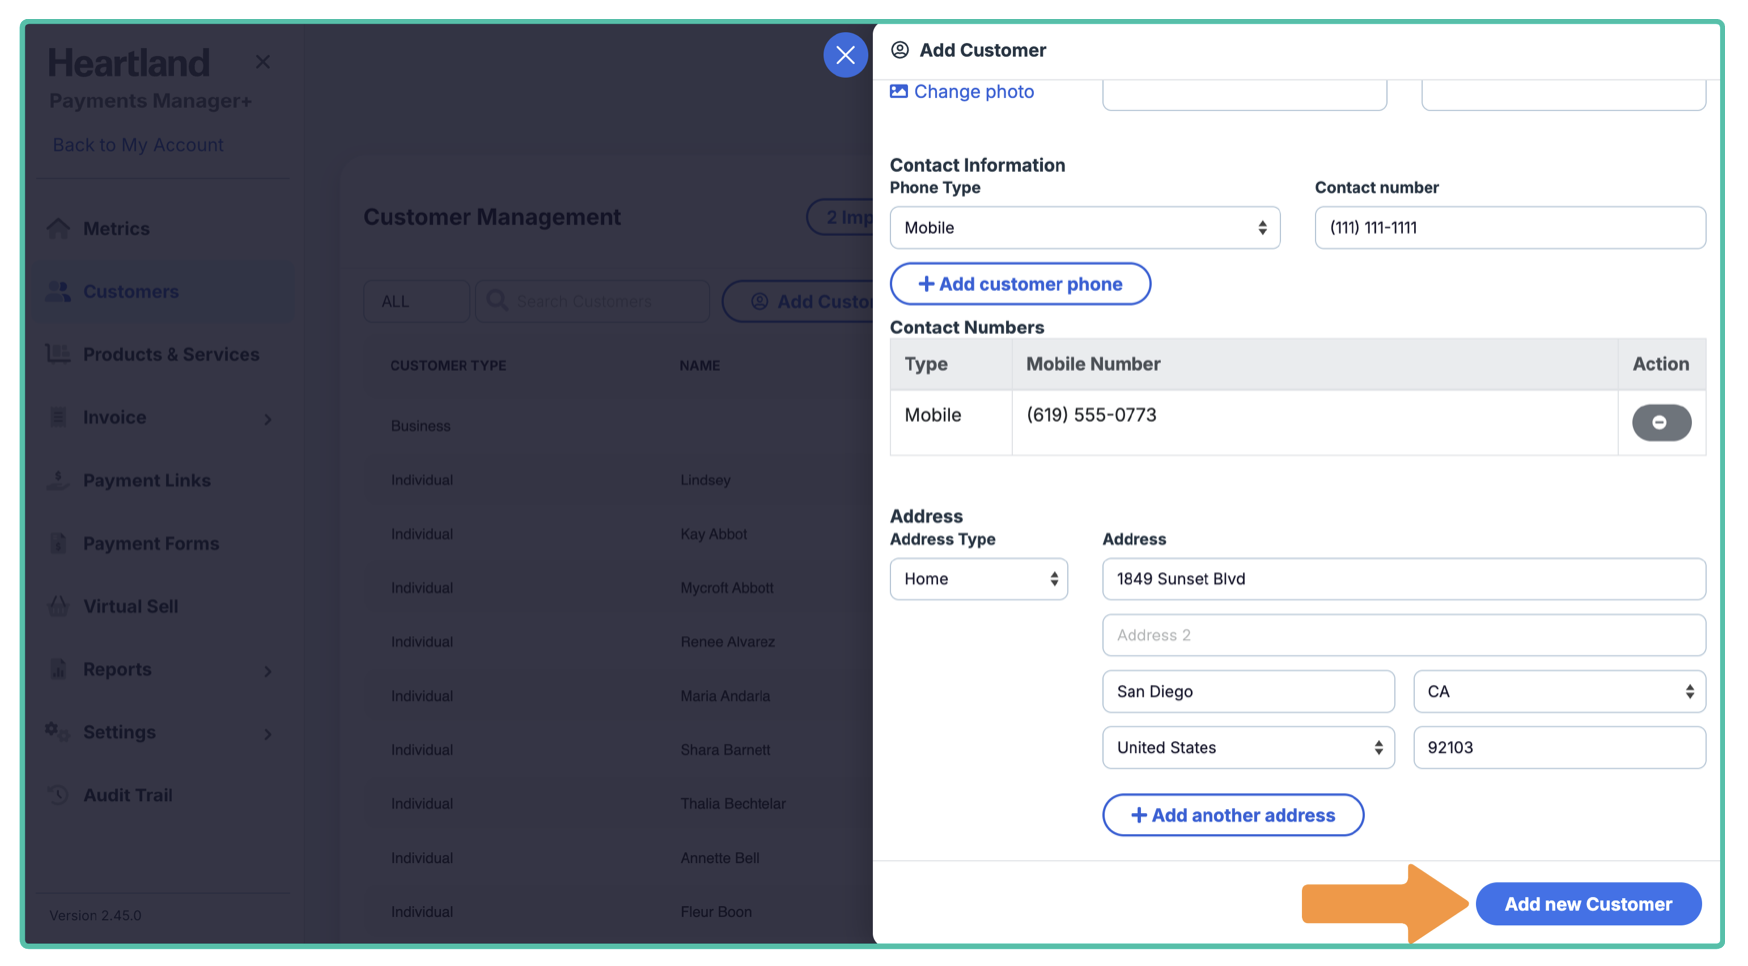The height and width of the screenshot is (966, 1748).
Task: Click the Add new Customer button
Action: tap(1587, 904)
